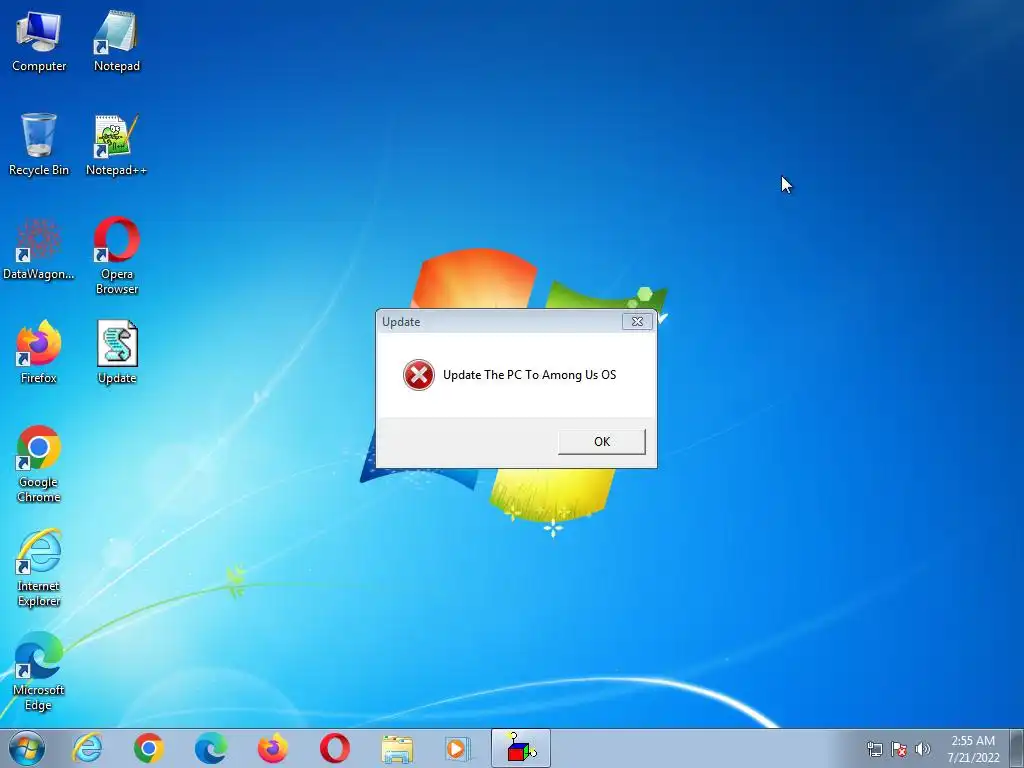
Task: Select the Internet Explorer desktop shortcut
Action: (39, 568)
